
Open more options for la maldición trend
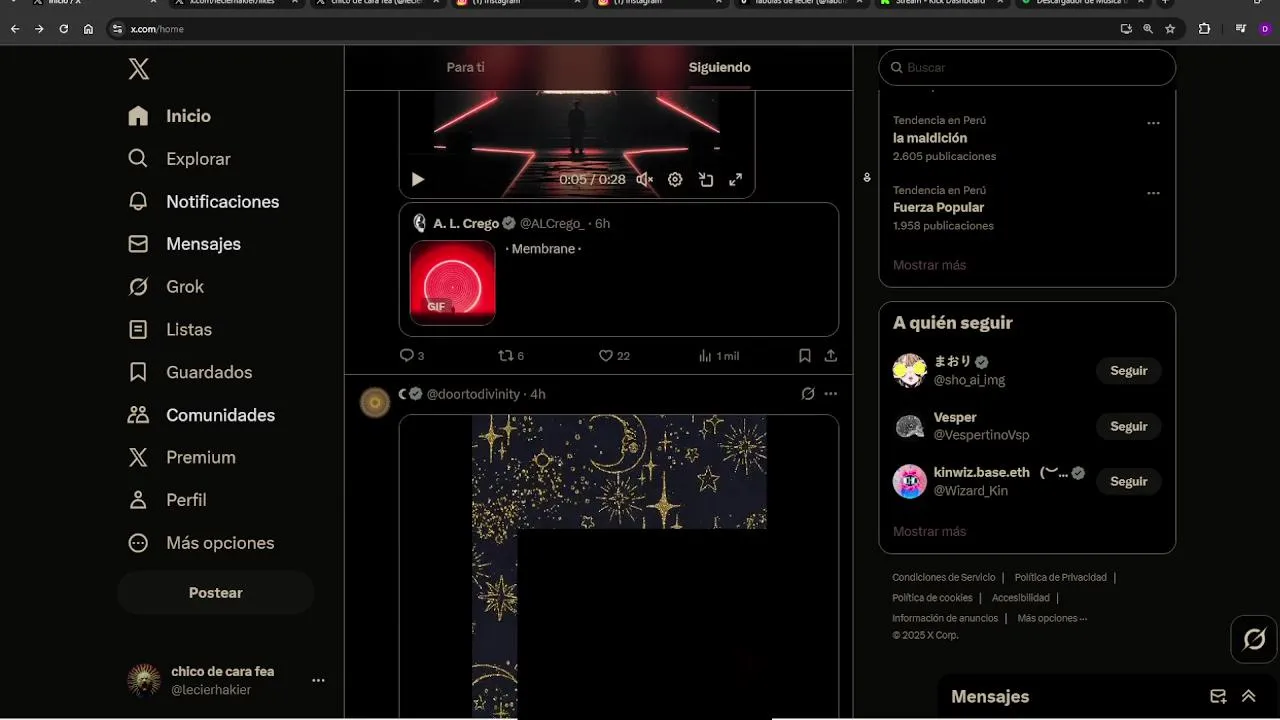pyautogui.click(x=1153, y=123)
